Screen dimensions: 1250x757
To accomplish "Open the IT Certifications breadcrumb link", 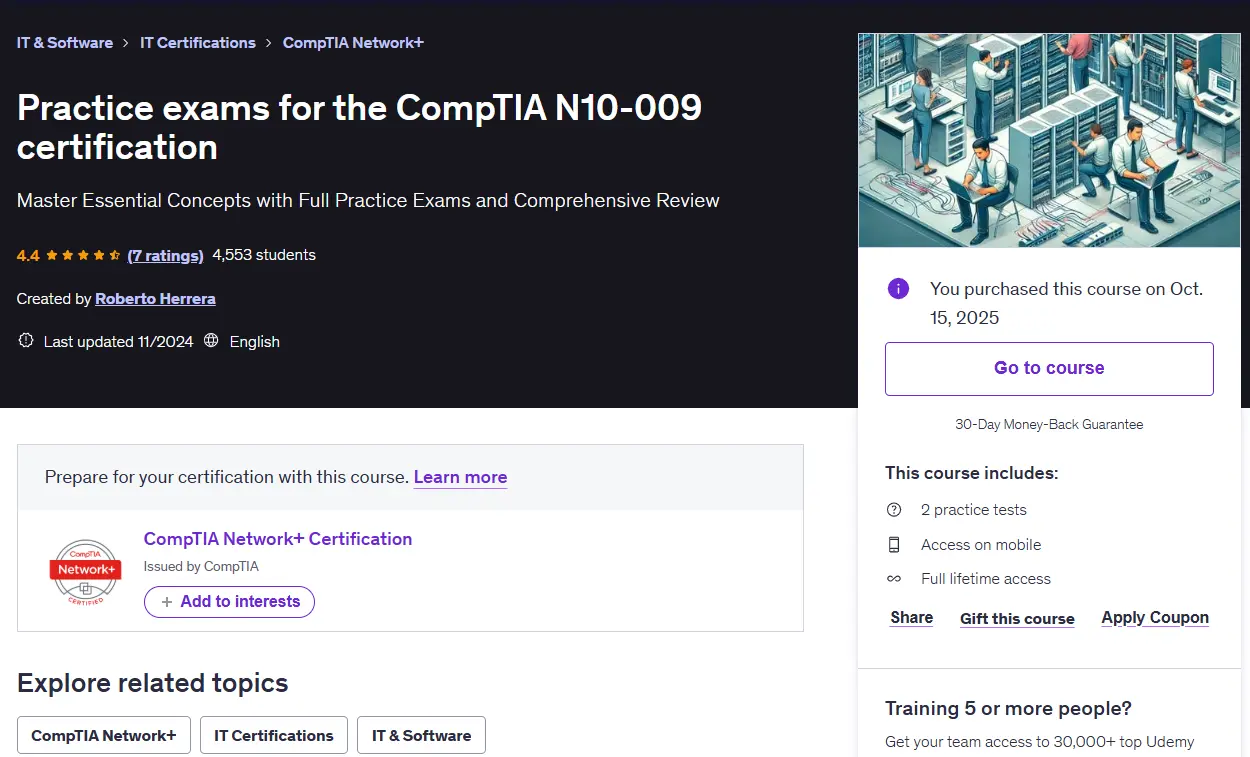I will pyautogui.click(x=198, y=43).
